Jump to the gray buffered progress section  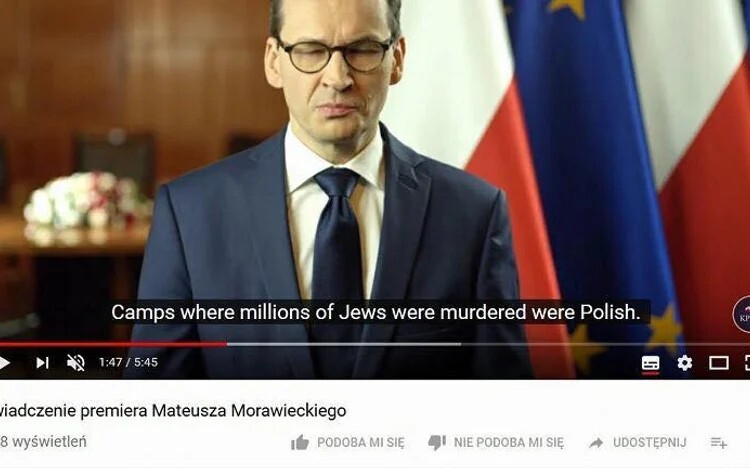(x=344, y=344)
